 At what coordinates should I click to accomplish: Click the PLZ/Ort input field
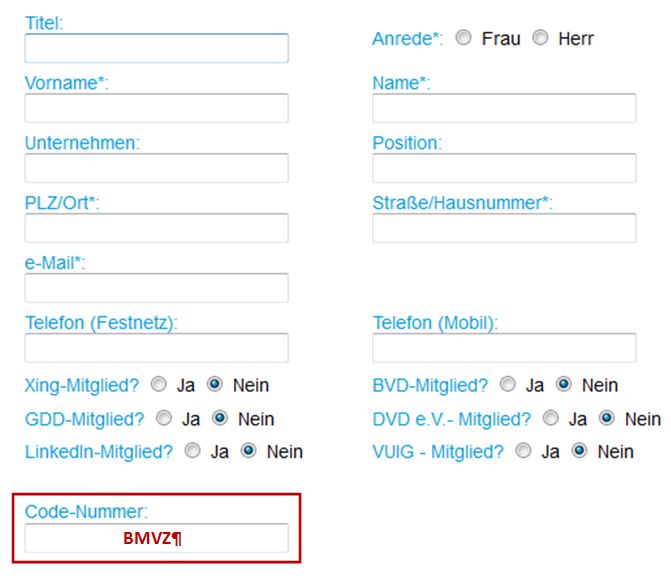(156, 228)
